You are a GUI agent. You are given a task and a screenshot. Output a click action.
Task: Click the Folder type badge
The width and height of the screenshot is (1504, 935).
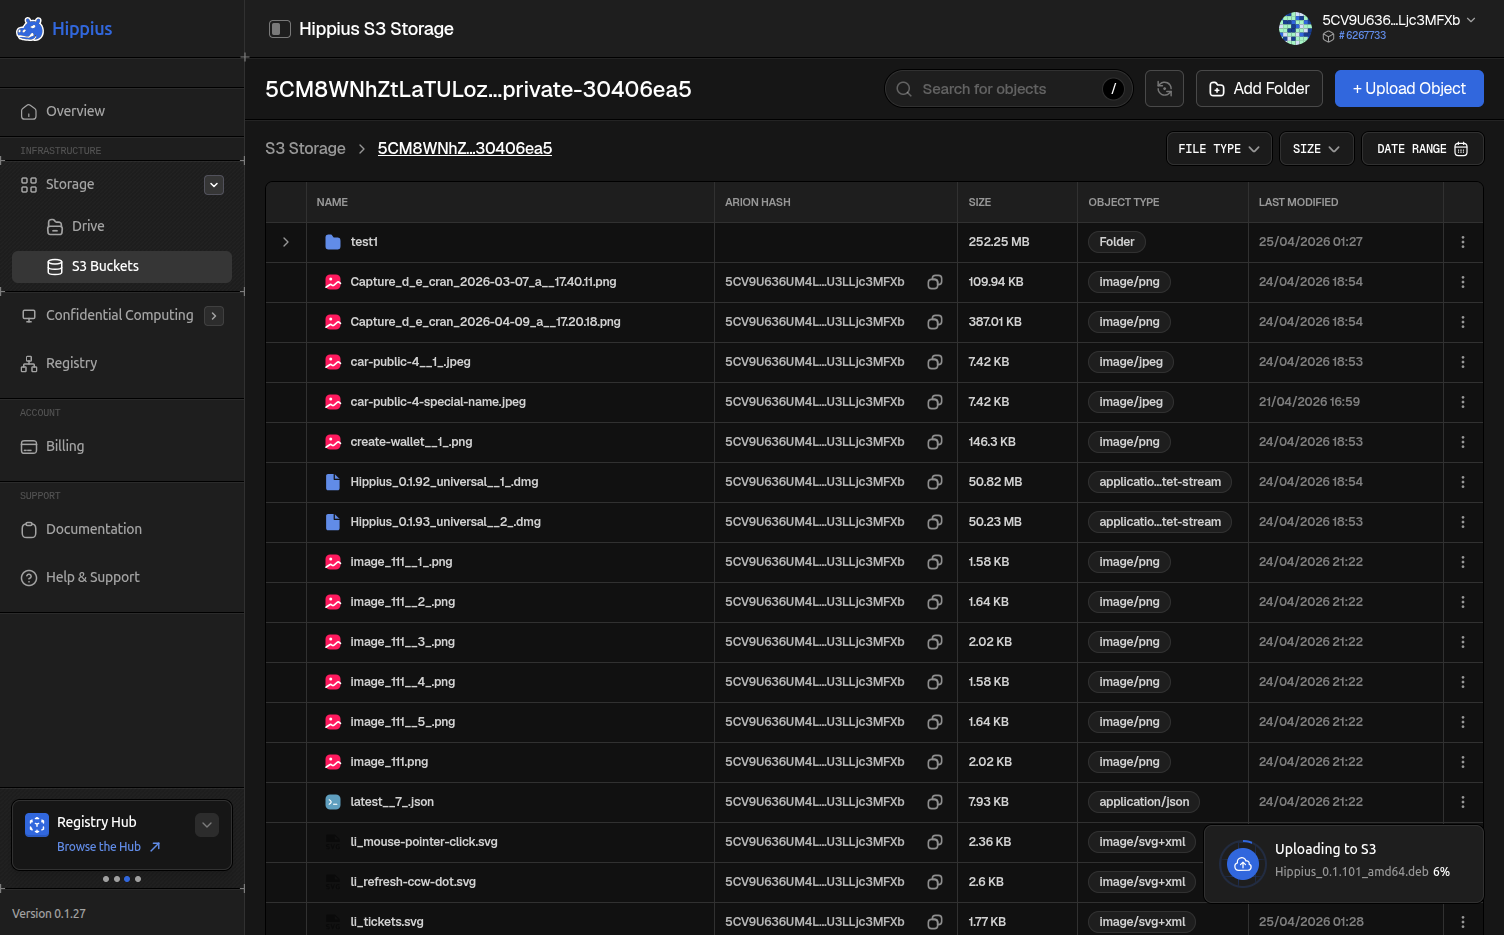1117,242
